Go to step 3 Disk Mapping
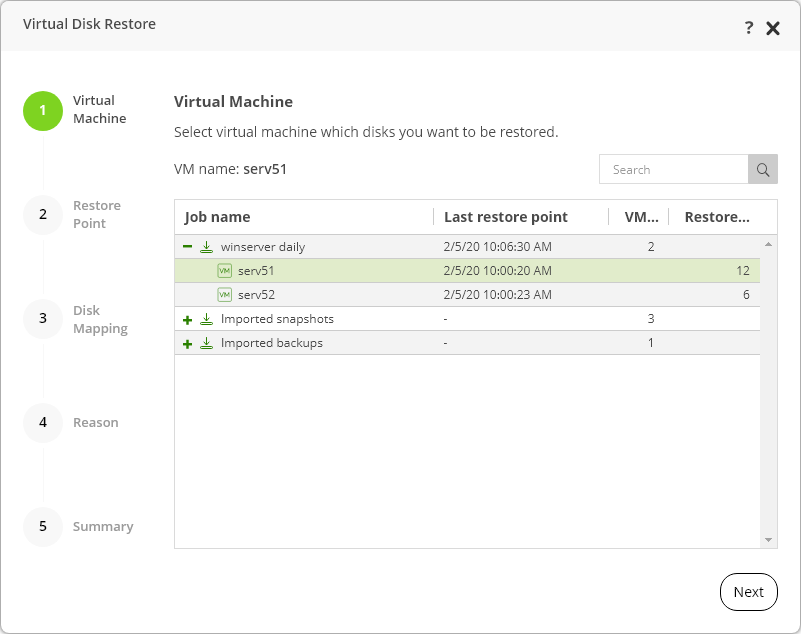This screenshot has height=634, width=801. tap(43, 319)
